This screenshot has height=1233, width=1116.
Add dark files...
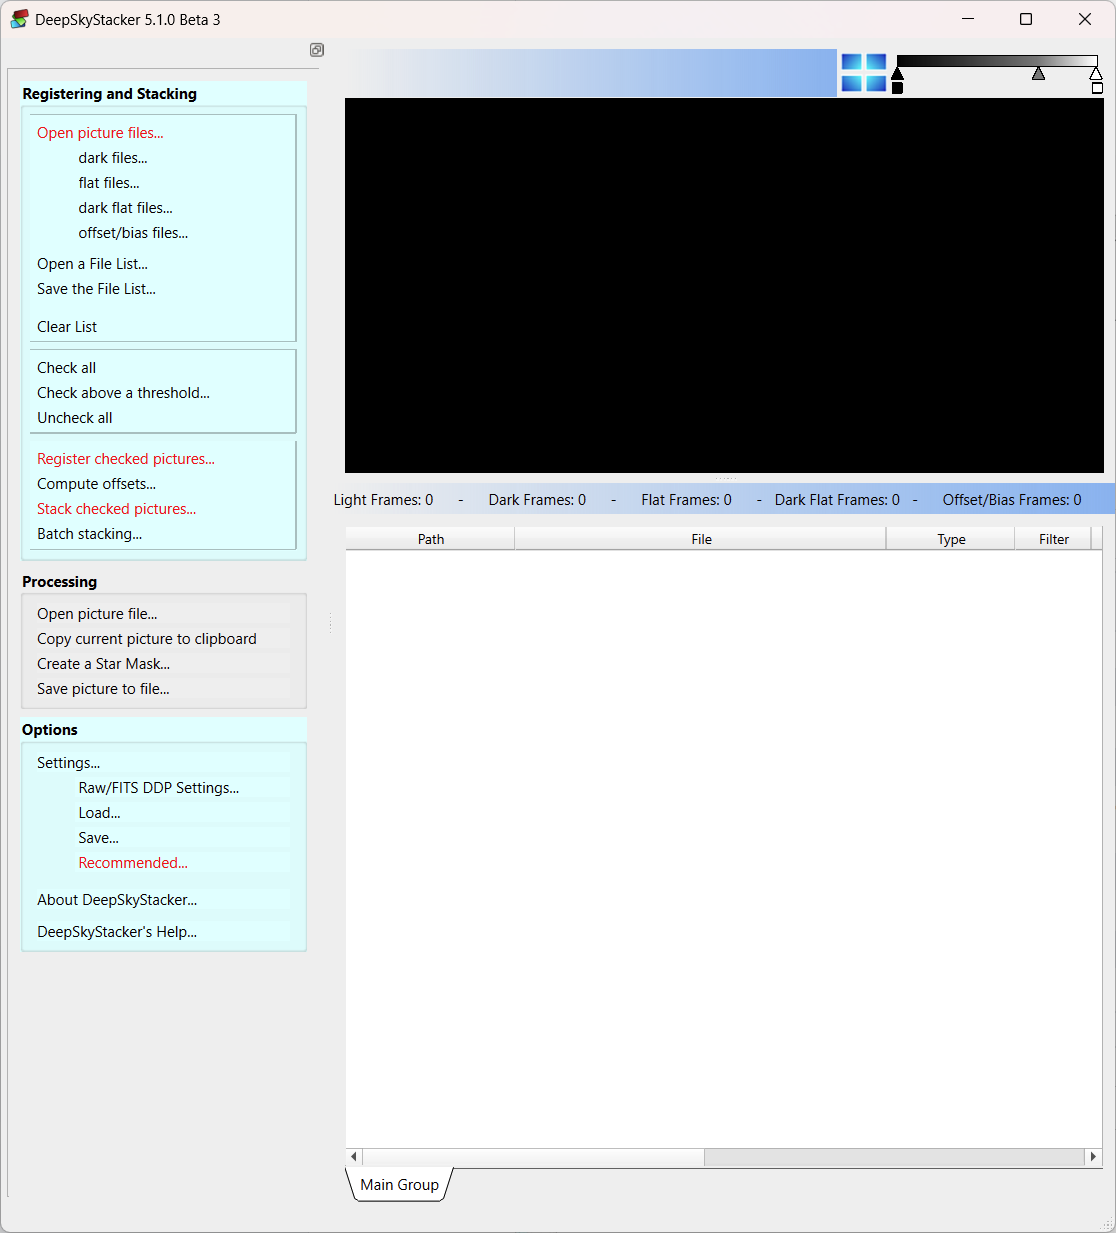(113, 158)
